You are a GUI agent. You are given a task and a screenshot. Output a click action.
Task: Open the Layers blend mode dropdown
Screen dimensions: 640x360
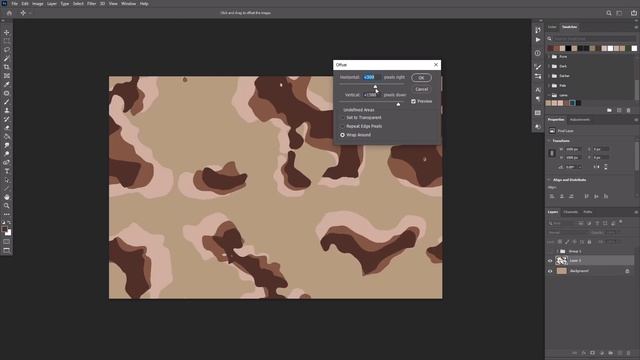(x=568, y=233)
